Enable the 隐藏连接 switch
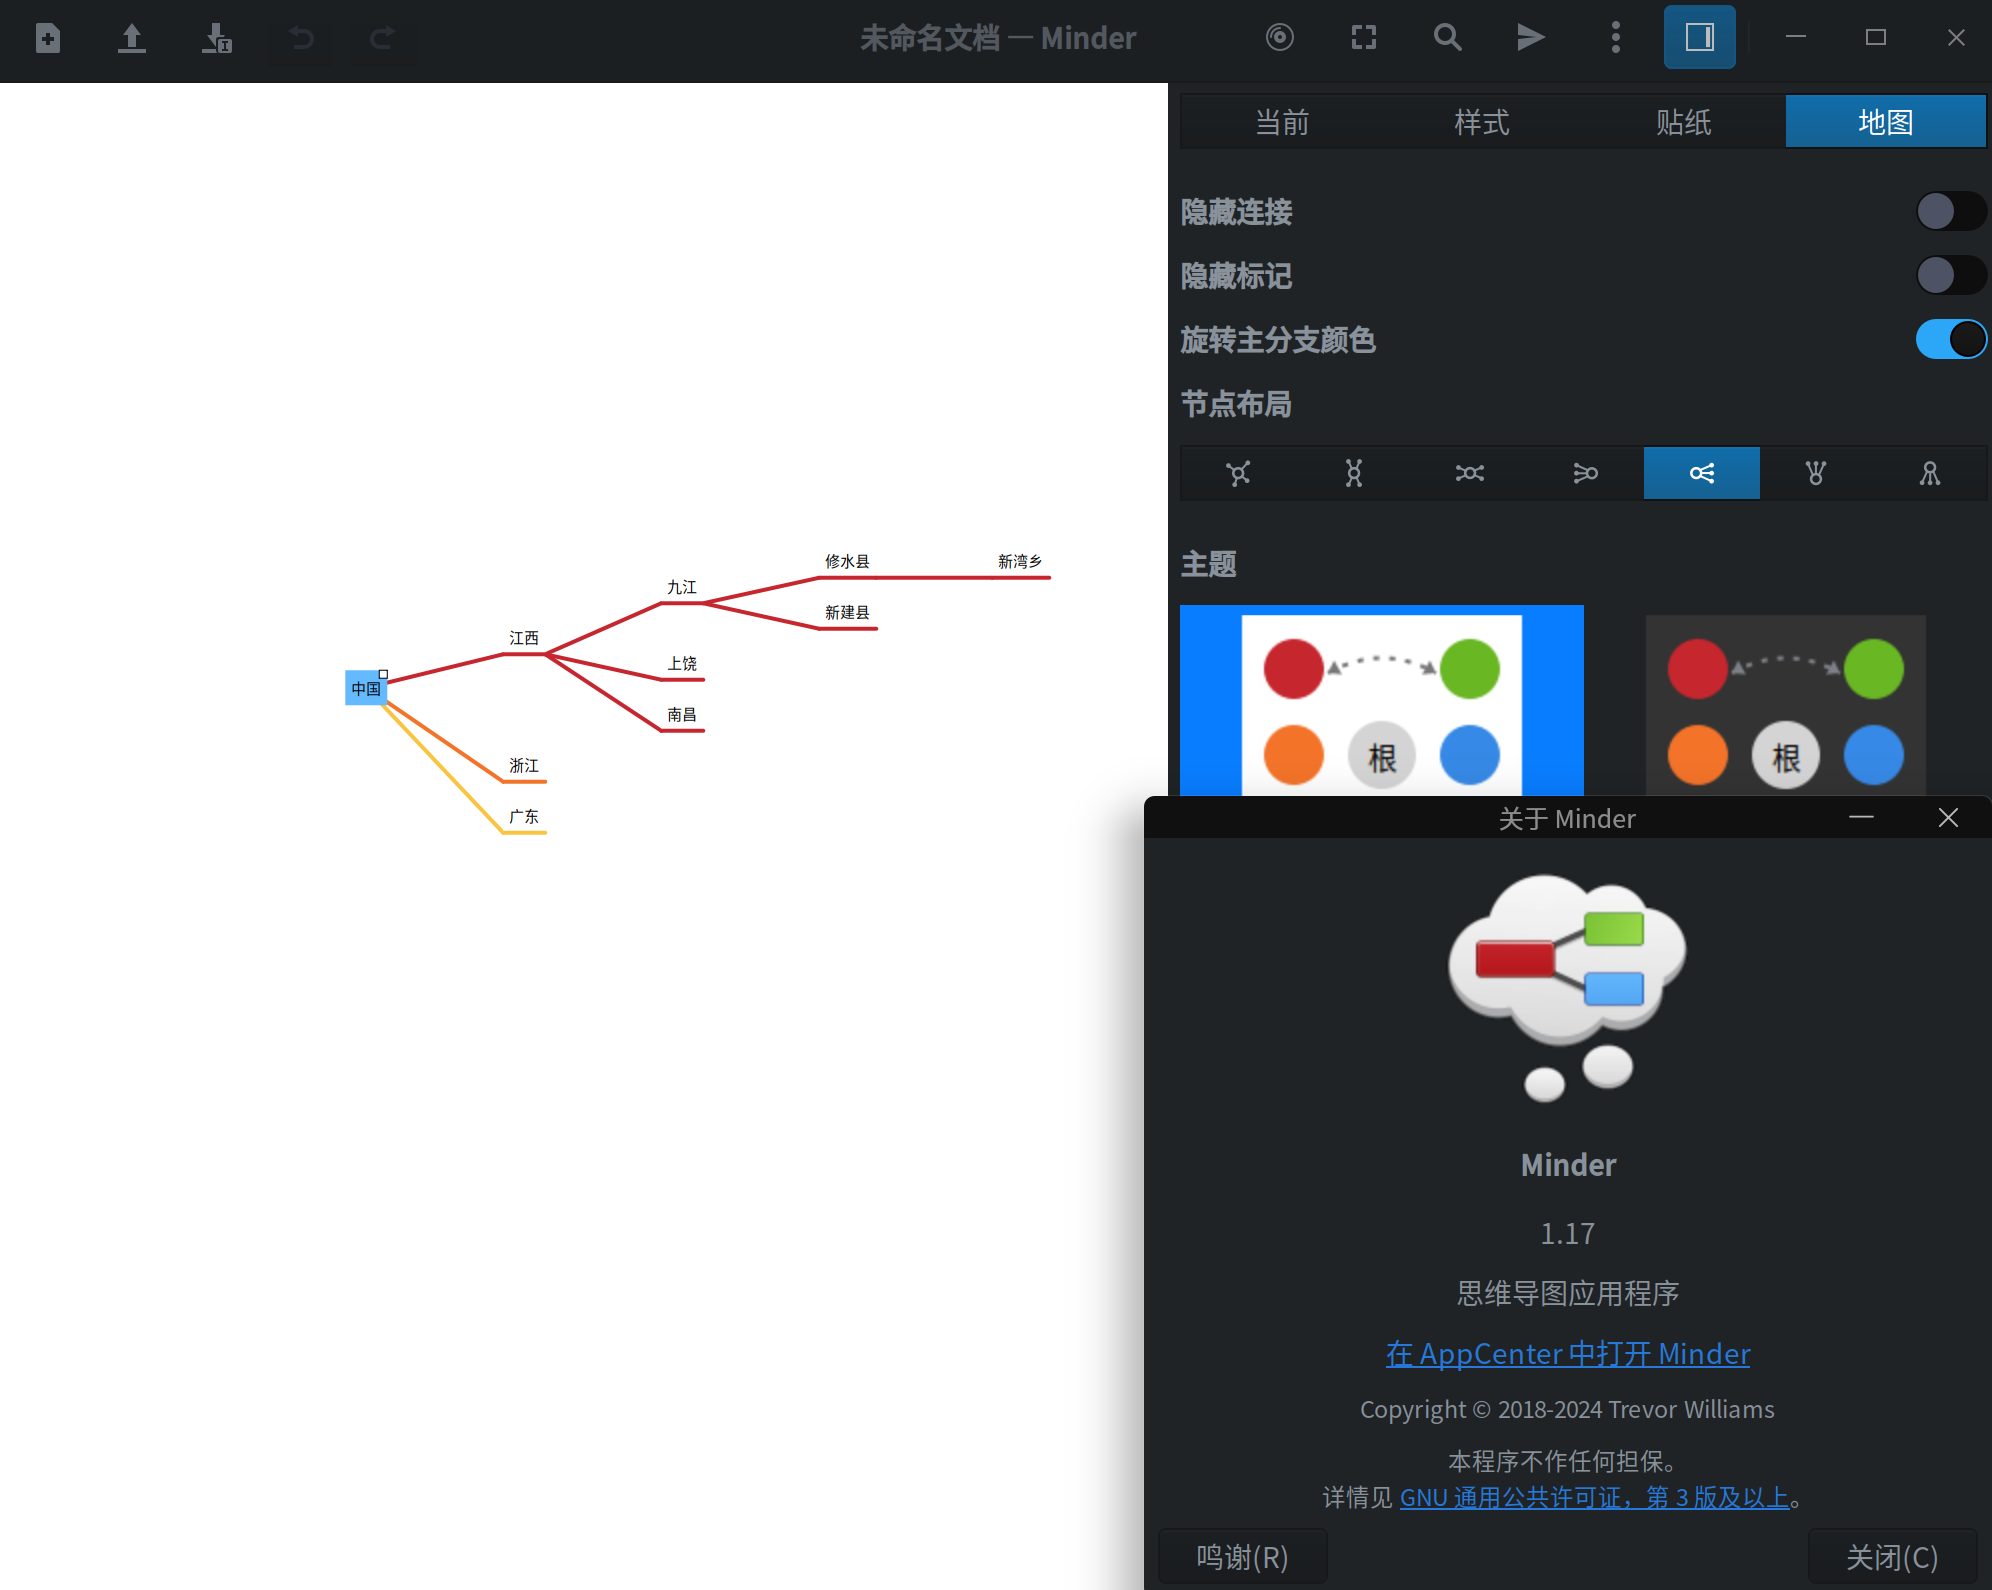This screenshot has height=1590, width=1992. (x=1950, y=211)
